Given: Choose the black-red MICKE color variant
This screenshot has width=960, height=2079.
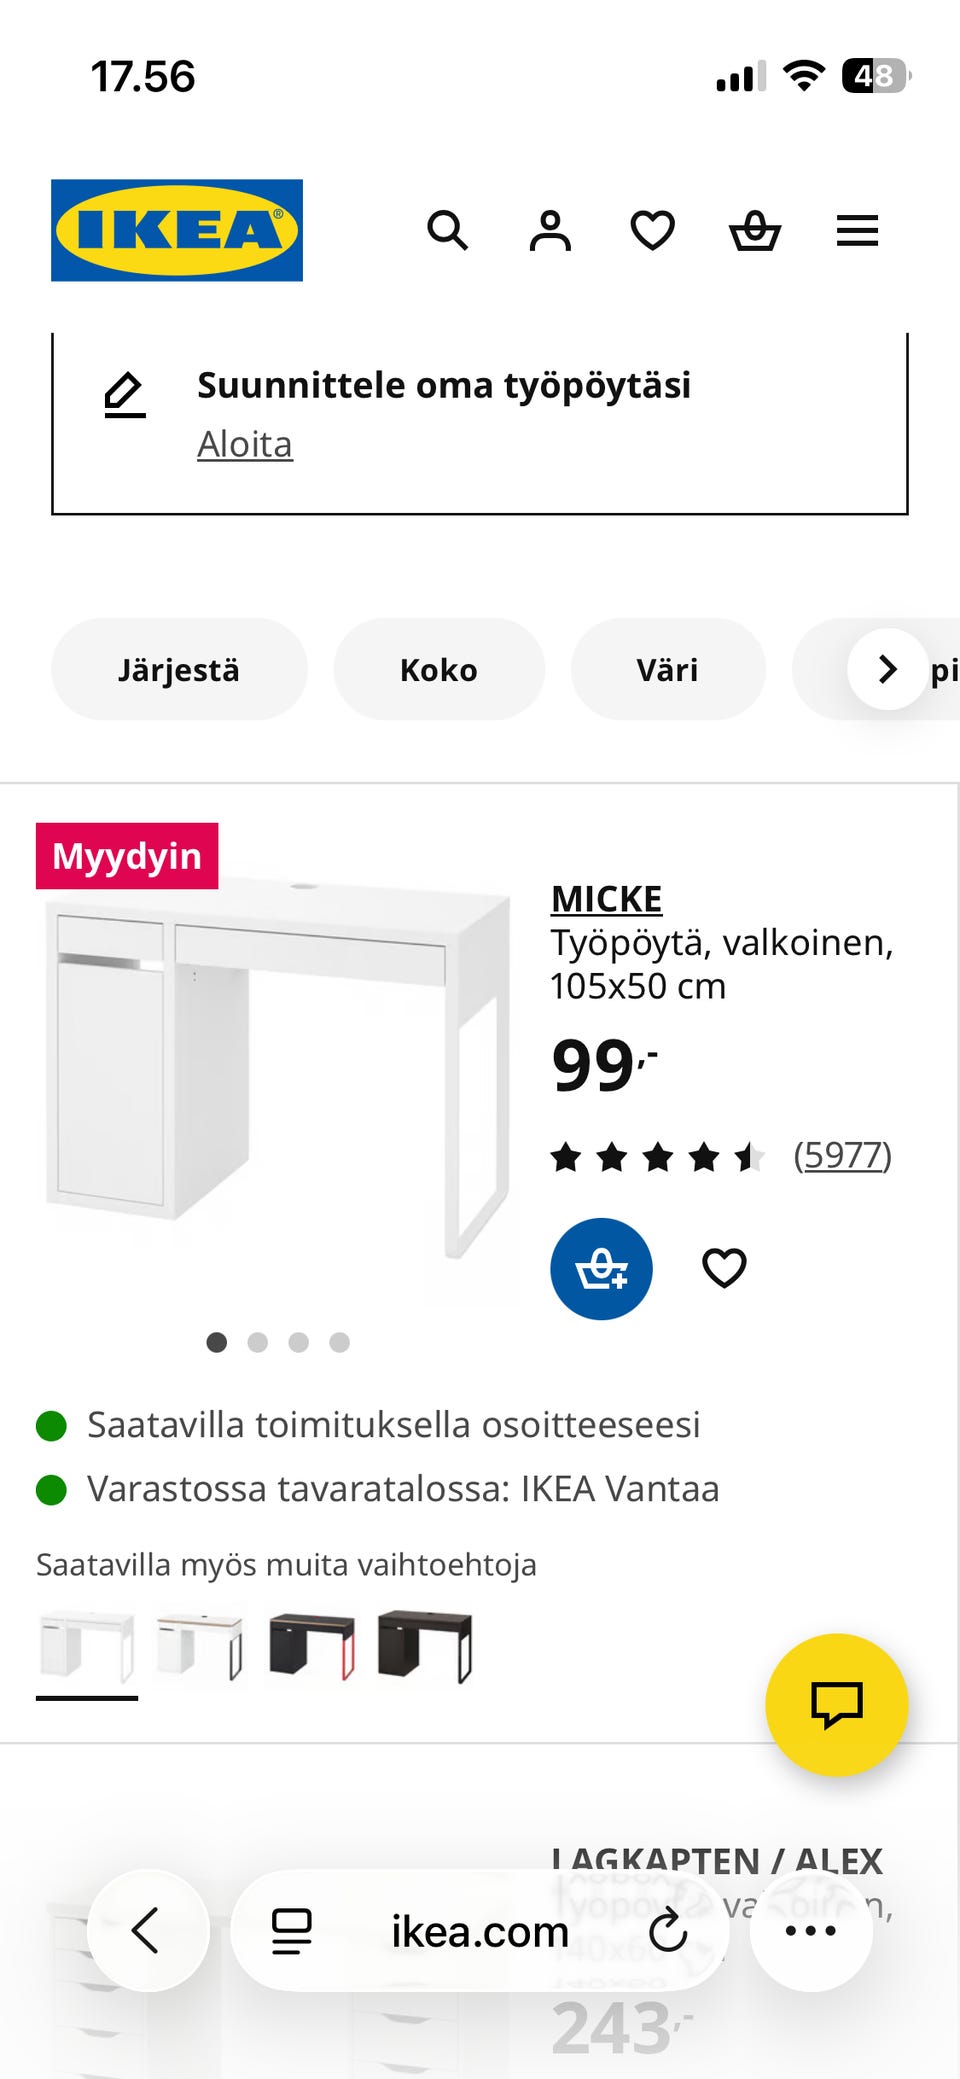Looking at the screenshot, I should [x=312, y=1647].
